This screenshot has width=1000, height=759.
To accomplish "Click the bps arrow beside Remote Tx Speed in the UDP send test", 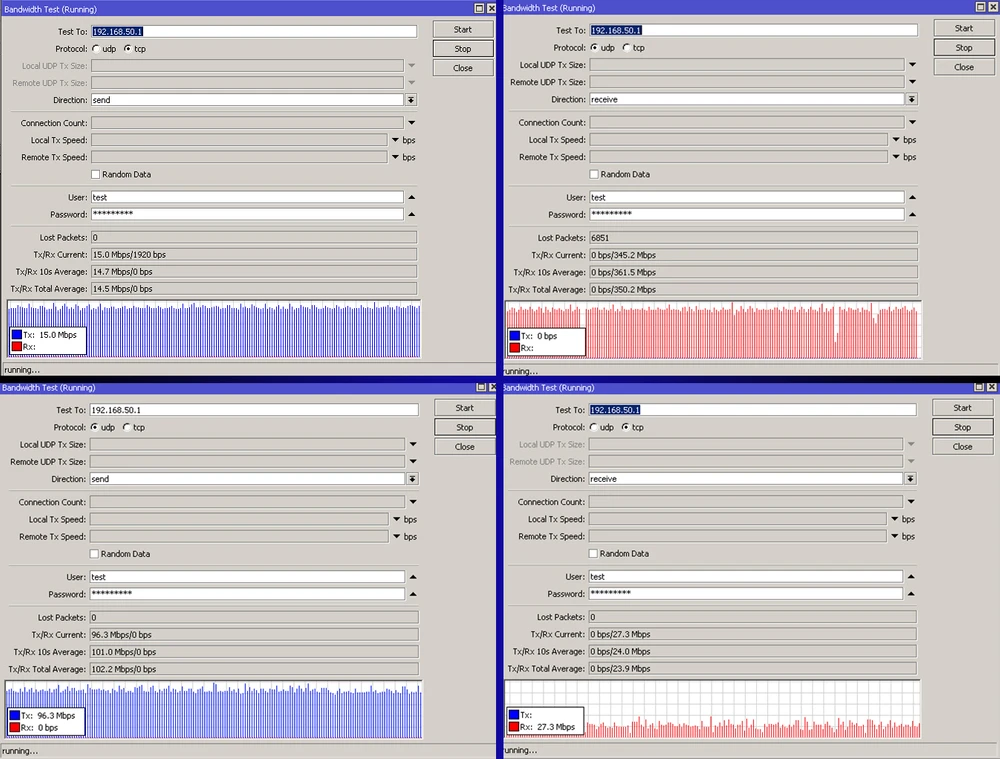I will pyautogui.click(x=395, y=537).
